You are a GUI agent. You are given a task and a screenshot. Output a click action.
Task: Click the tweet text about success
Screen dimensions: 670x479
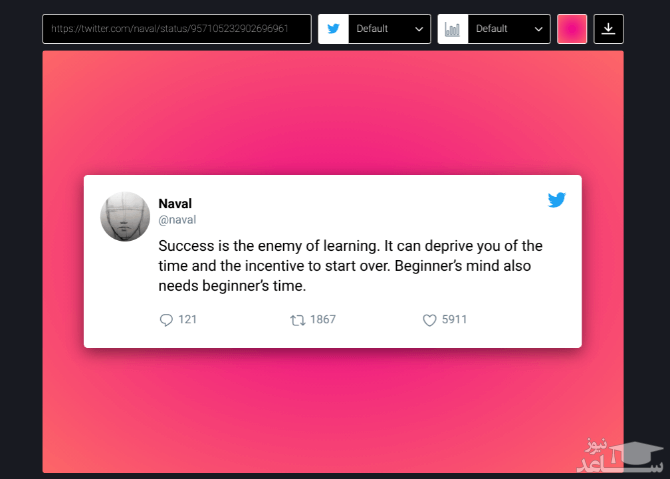click(350, 266)
